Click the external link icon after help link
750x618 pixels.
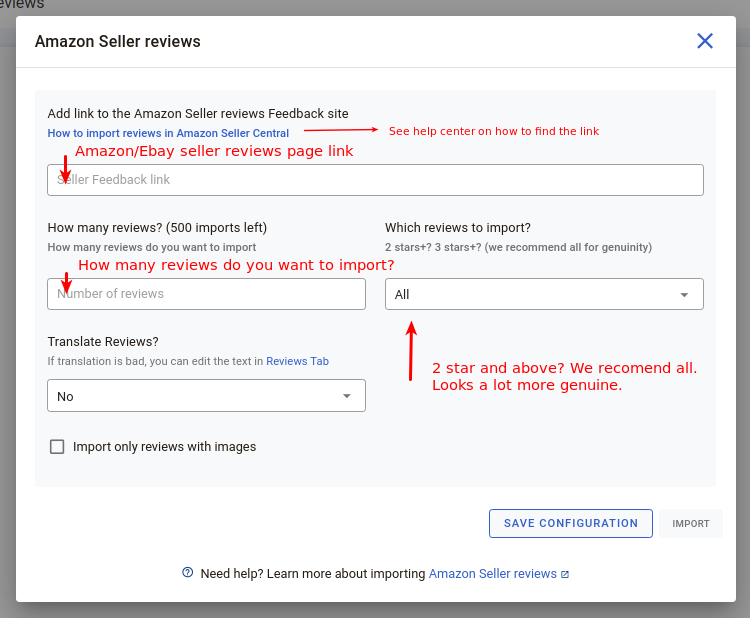[565, 574]
